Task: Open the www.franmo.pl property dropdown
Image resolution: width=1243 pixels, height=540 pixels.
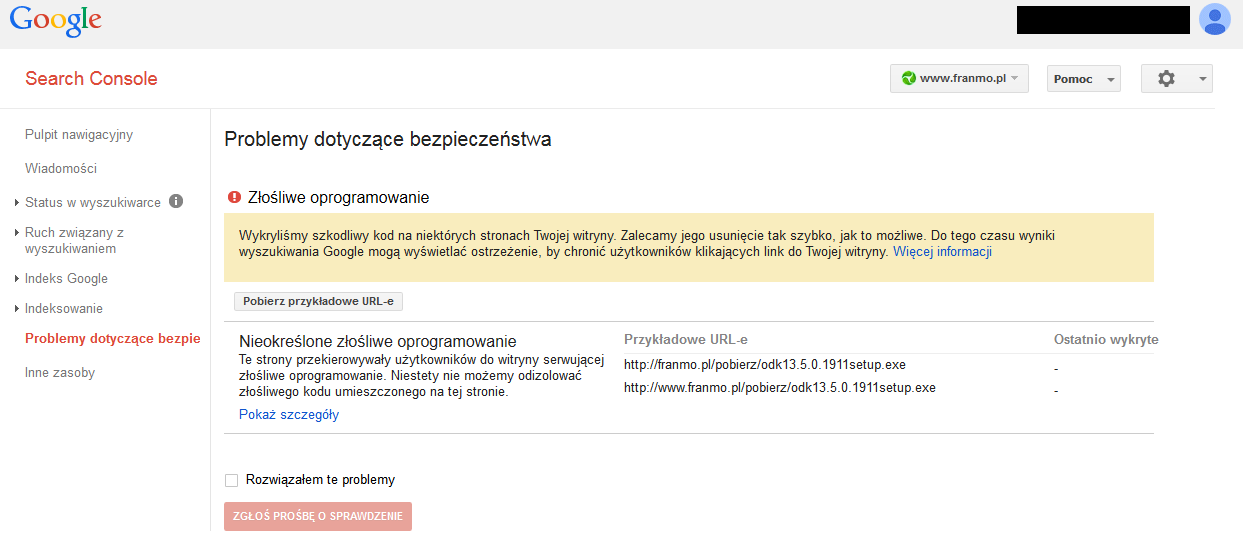Action: [959, 79]
